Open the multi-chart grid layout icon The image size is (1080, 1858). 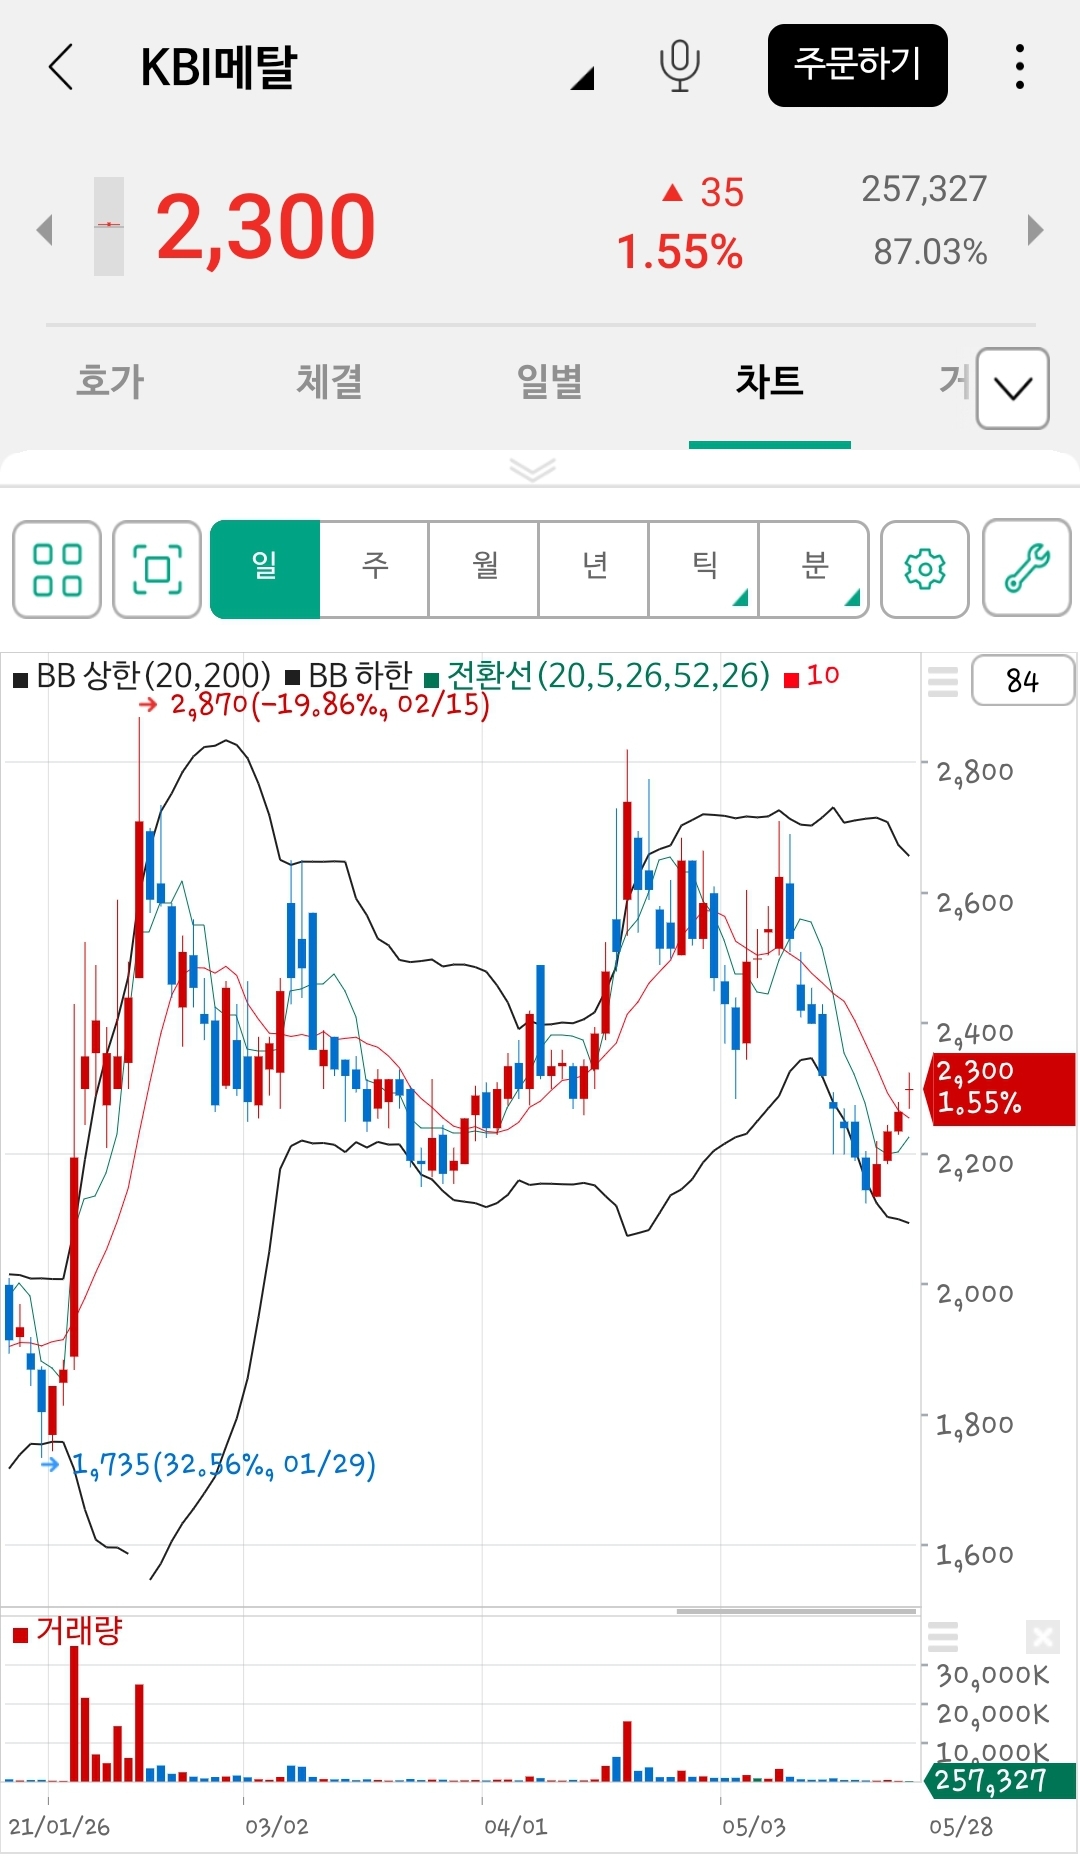(x=57, y=569)
